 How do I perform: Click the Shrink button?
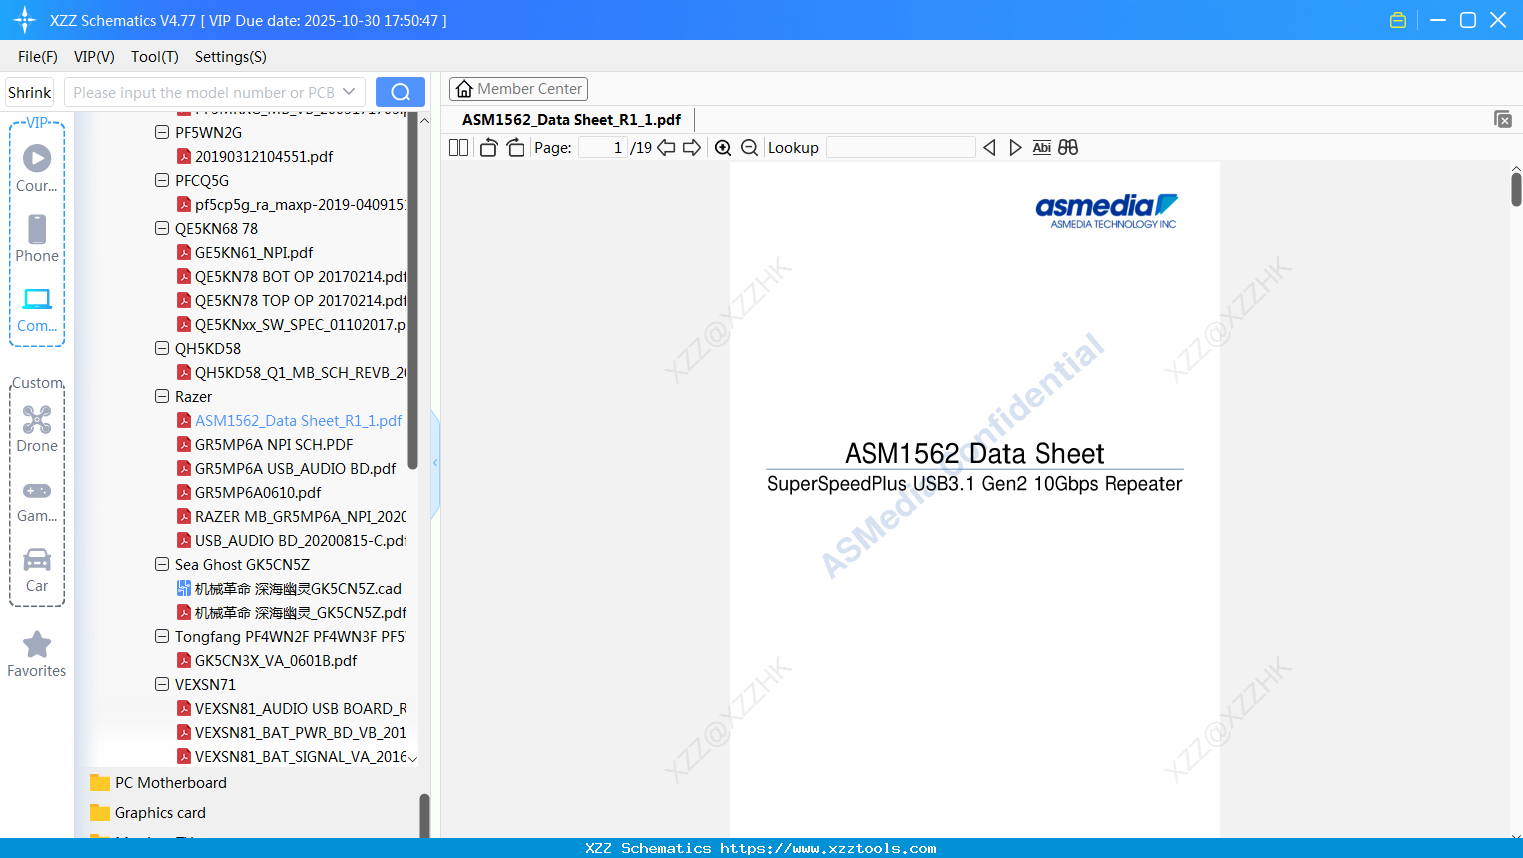click(30, 92)
